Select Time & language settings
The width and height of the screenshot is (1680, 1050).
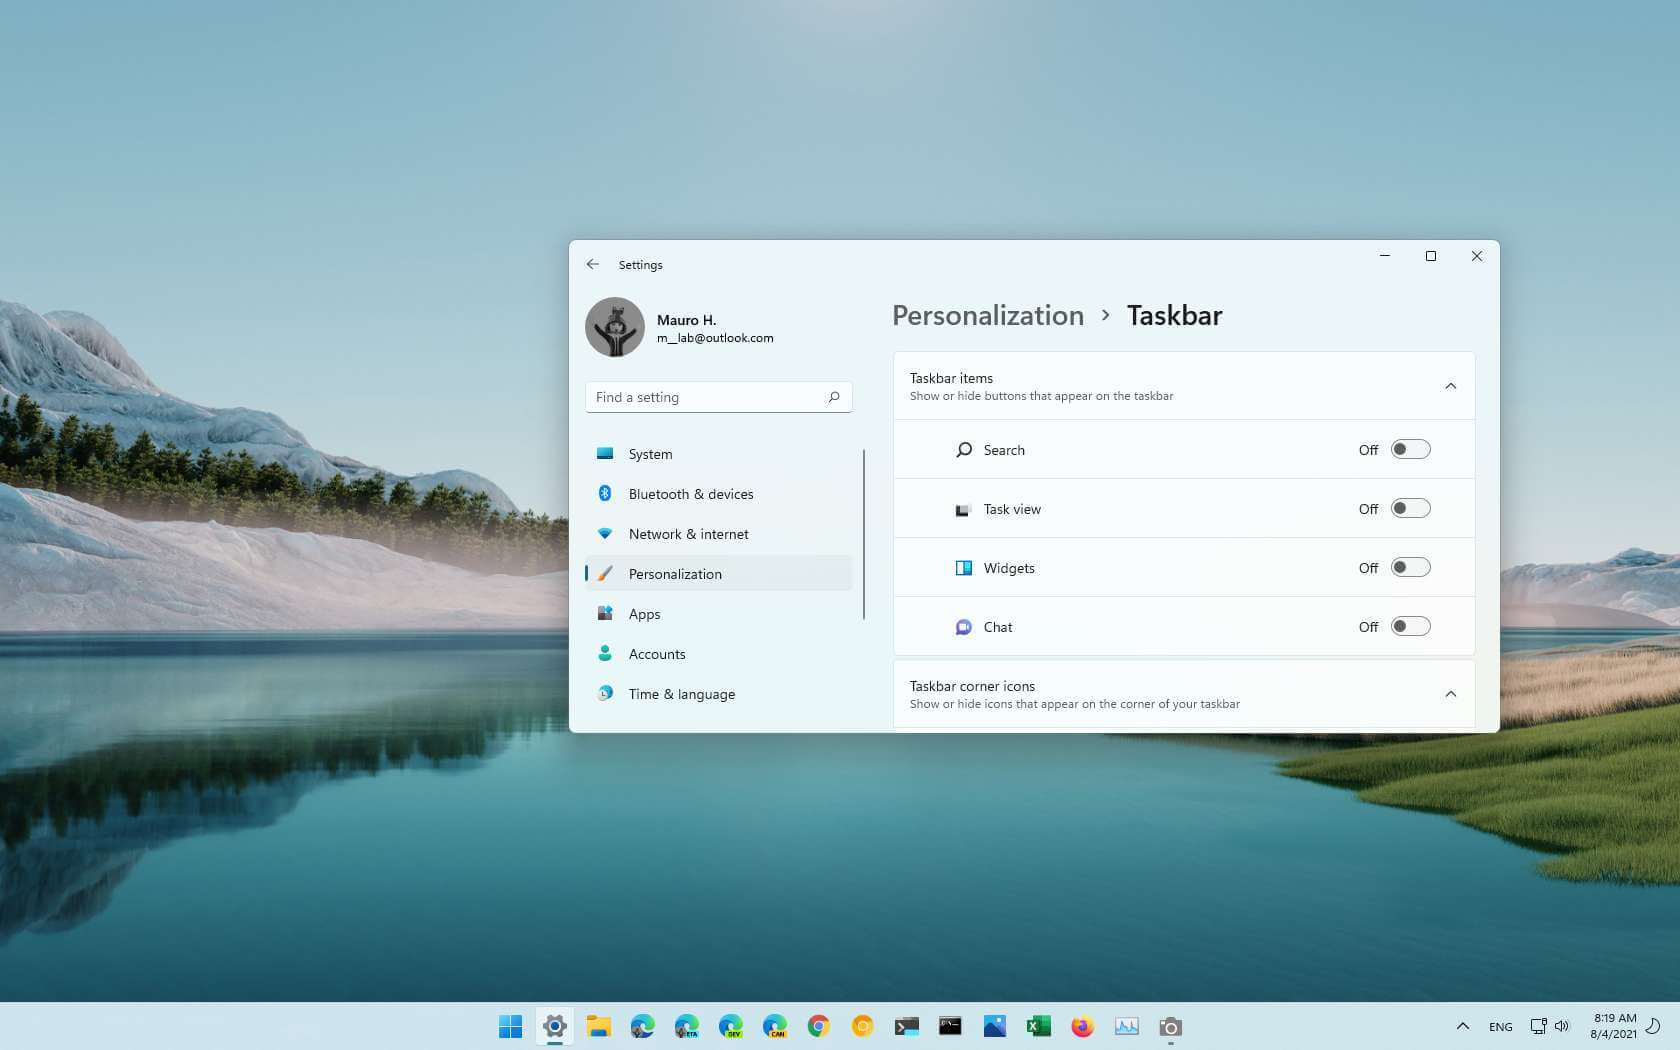point(681,694)
